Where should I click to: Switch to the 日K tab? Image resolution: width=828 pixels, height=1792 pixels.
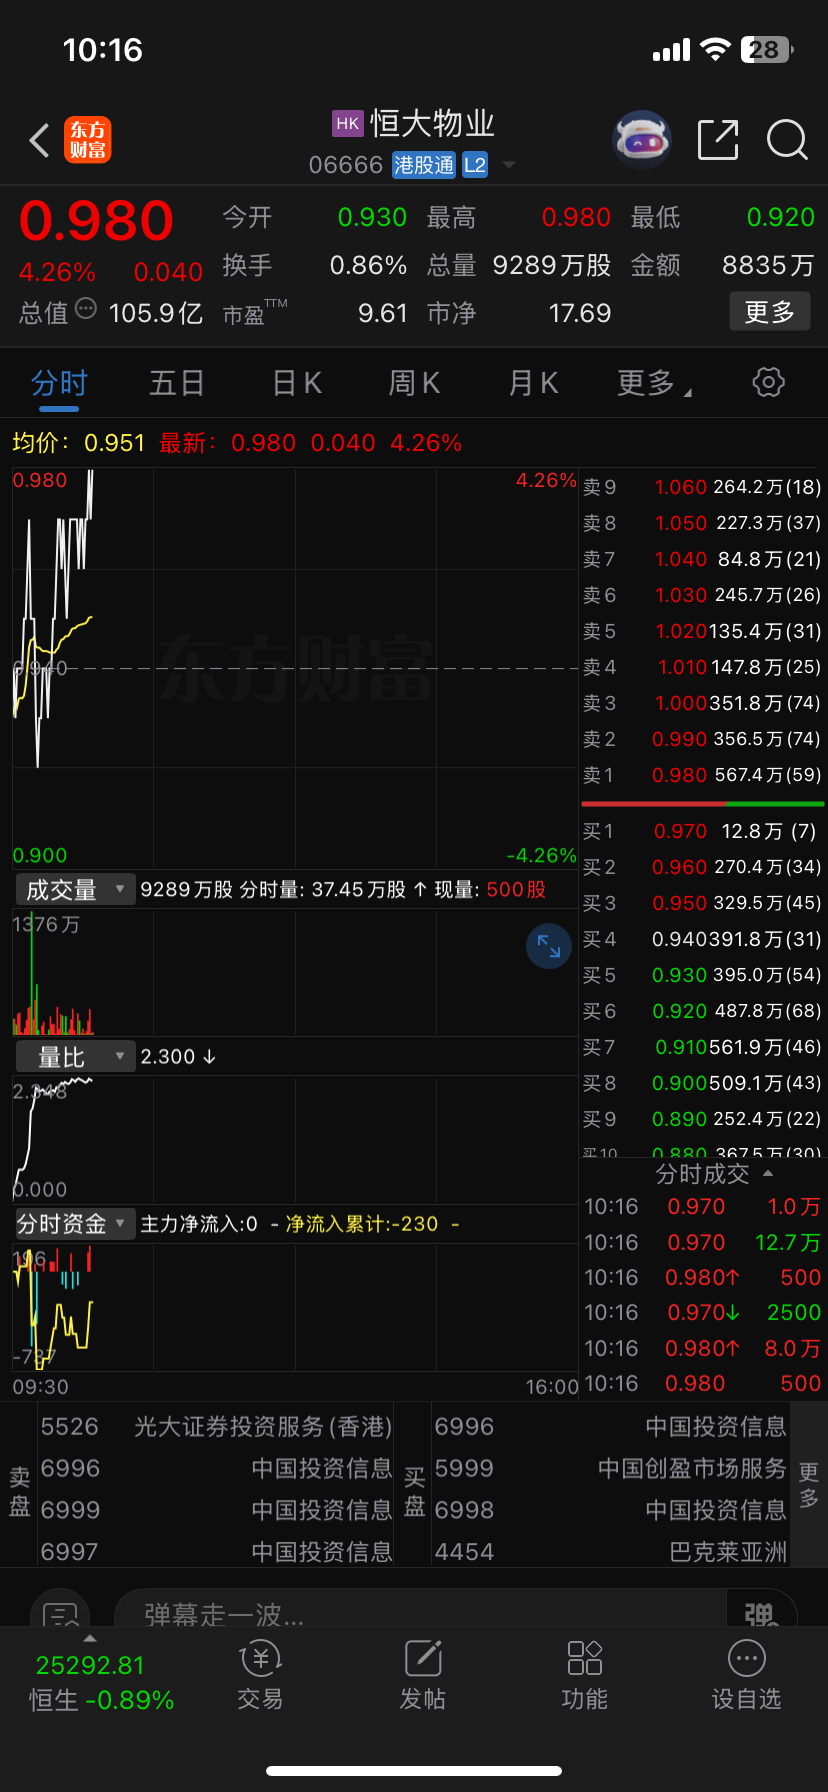point(297,383)
